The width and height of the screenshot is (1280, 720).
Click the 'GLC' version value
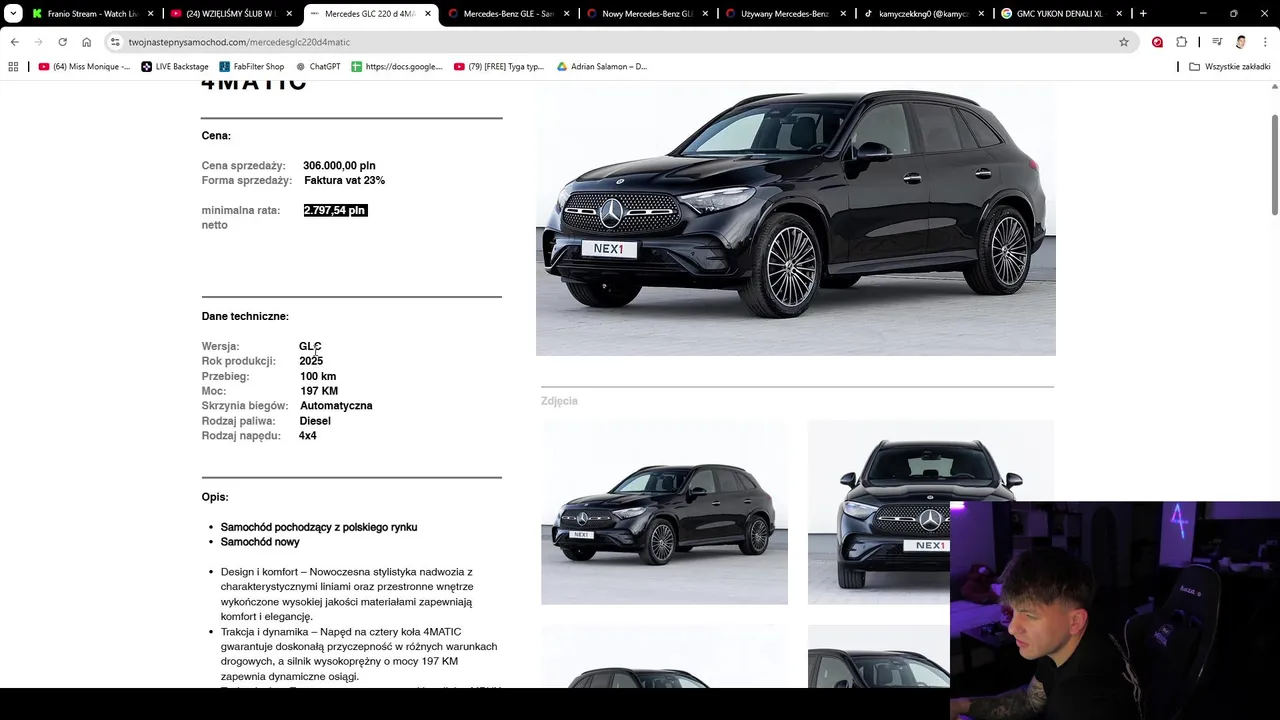click(310, 347)
